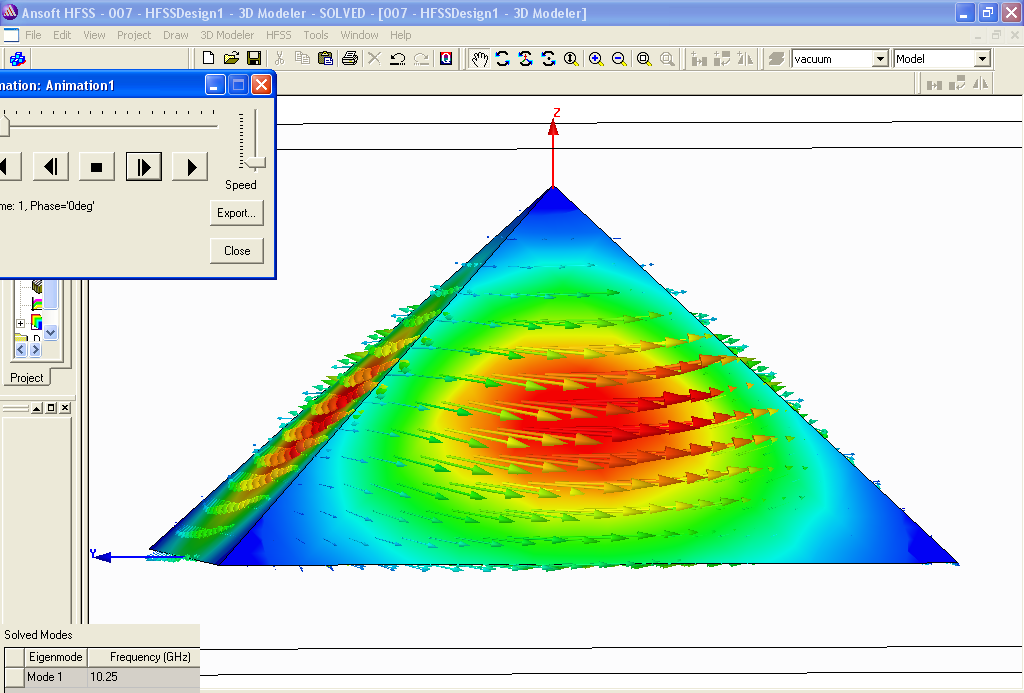This screenshot has height=693, width=1024.
Task: Save the project with the floppy icon
Action: tap(254, 59)
